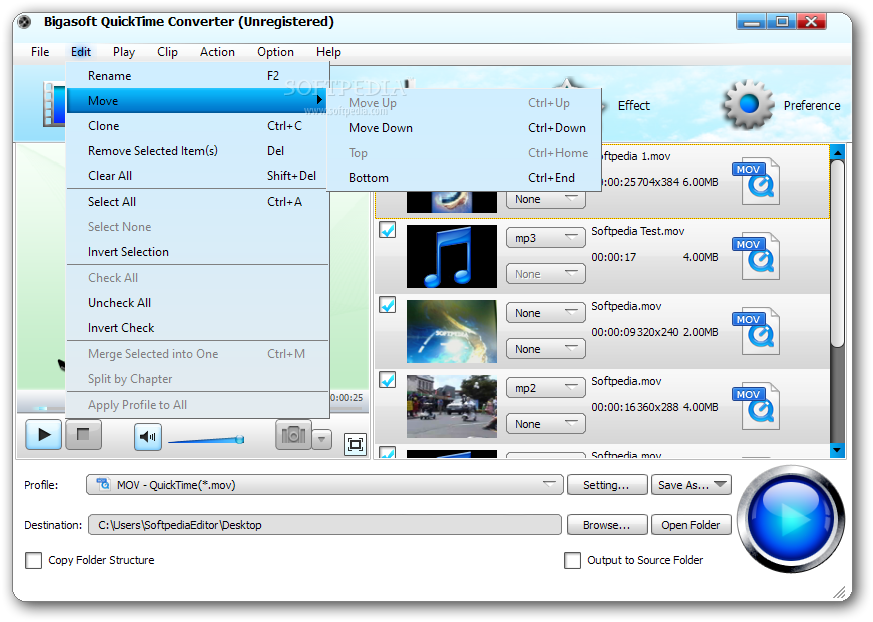
Task: Take a snapshot with the camera icon
Action: pyautogui.click(x=293, y=435)
